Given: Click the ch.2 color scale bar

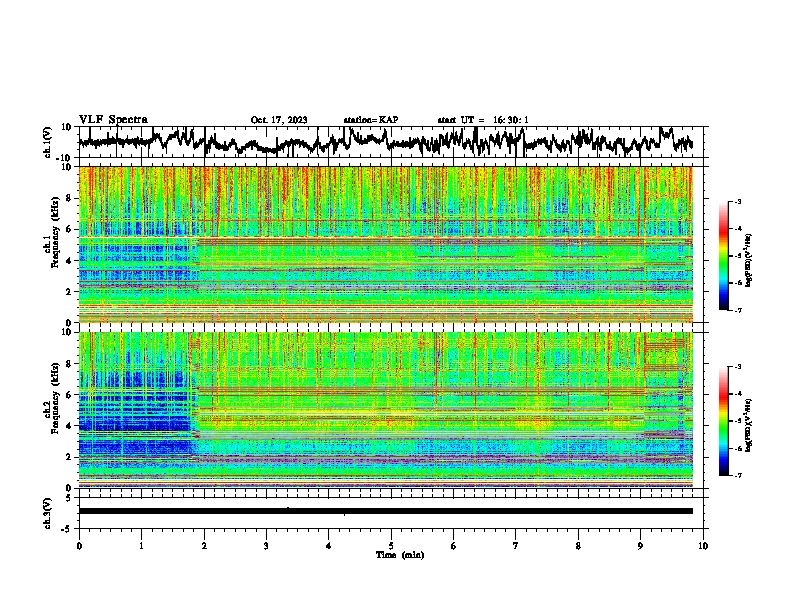Looking at the screenshot, I should [724, 421].
